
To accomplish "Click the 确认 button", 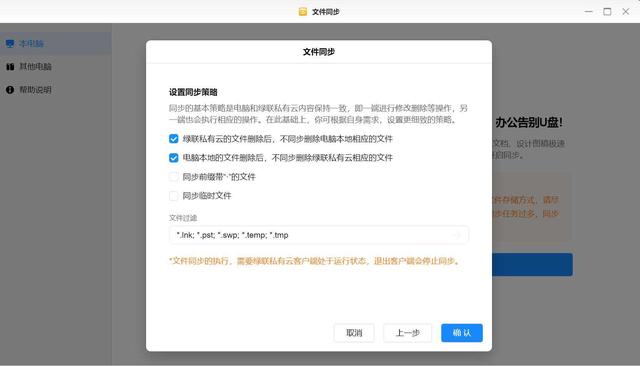I will [x=462, y=333].
